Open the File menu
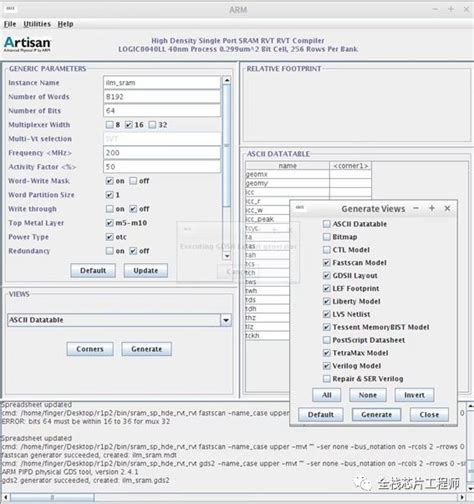The height and width of the screenshot is (504, 474). [x=10, y=24]
